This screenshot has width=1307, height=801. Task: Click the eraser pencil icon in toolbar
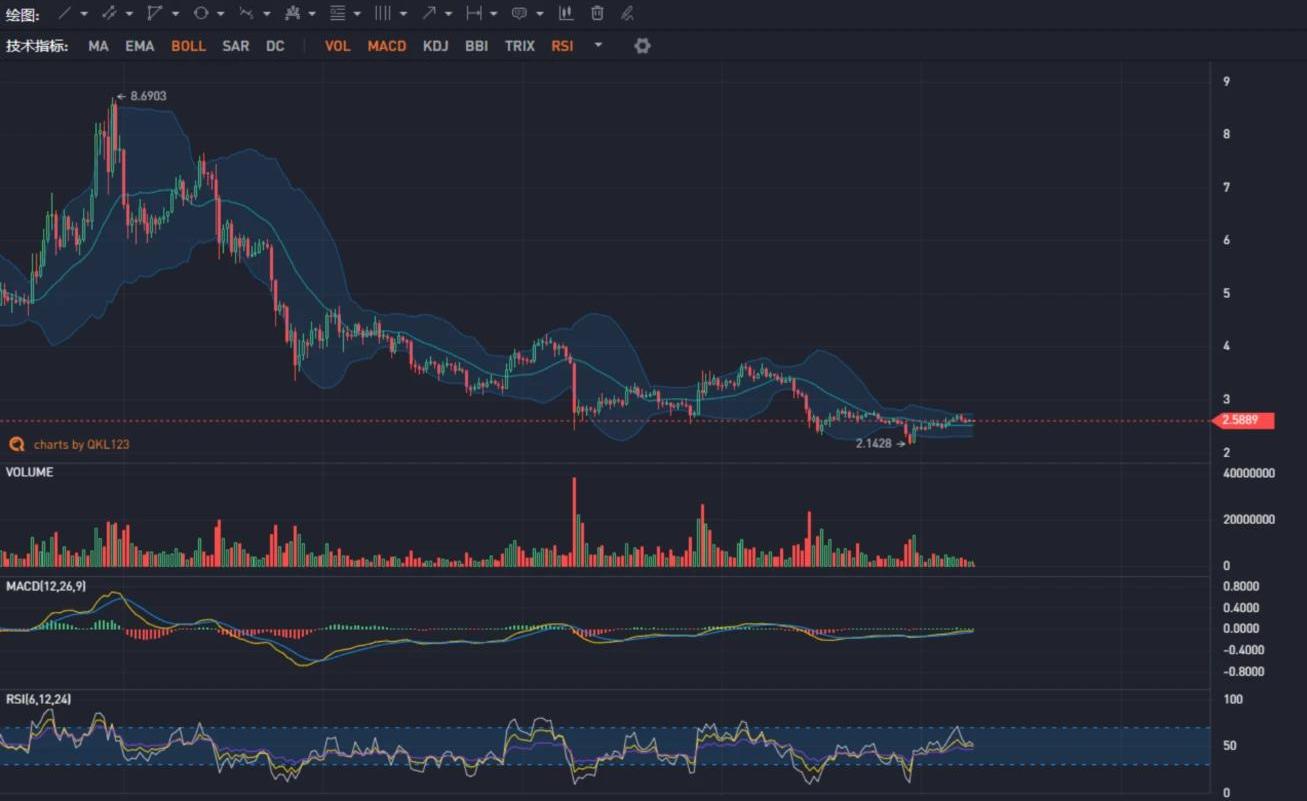pos(627,14)
